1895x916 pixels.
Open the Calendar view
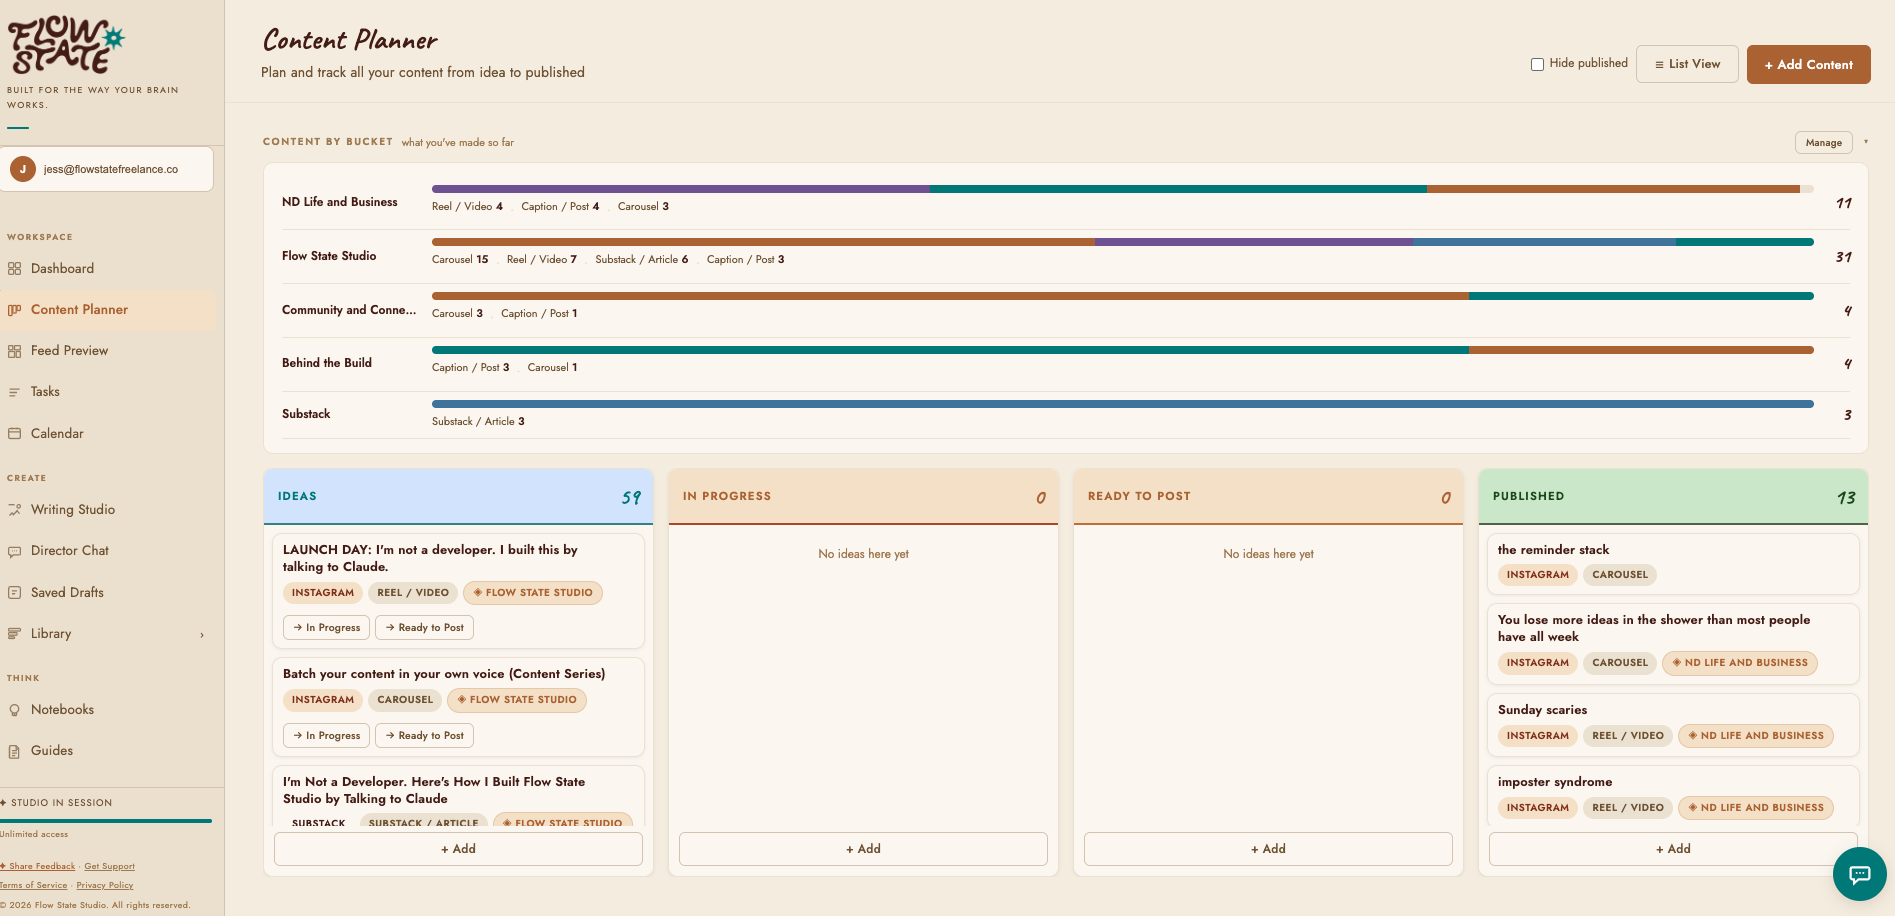[x=108, y=434]
